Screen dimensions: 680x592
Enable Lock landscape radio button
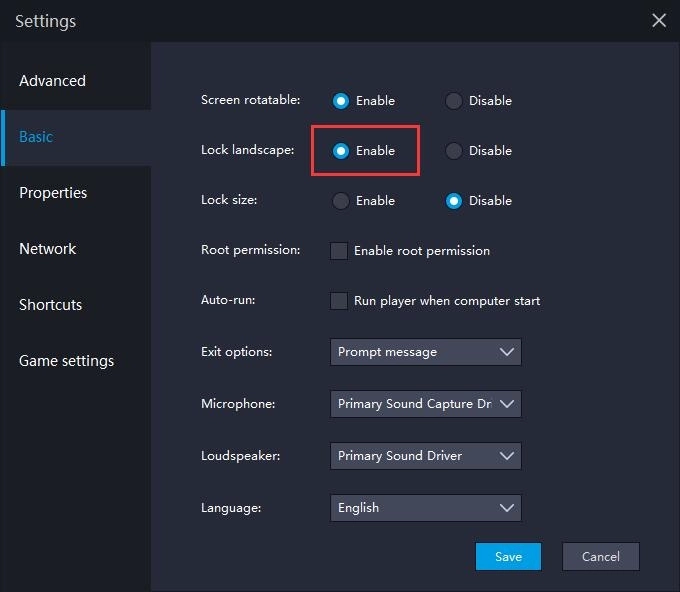[x=341, y=151]
